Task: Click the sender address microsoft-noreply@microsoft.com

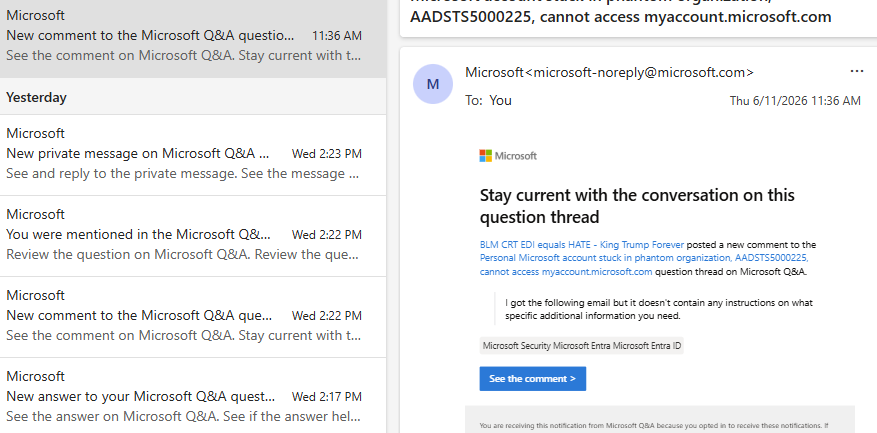Action: click(x=640, y=72)
